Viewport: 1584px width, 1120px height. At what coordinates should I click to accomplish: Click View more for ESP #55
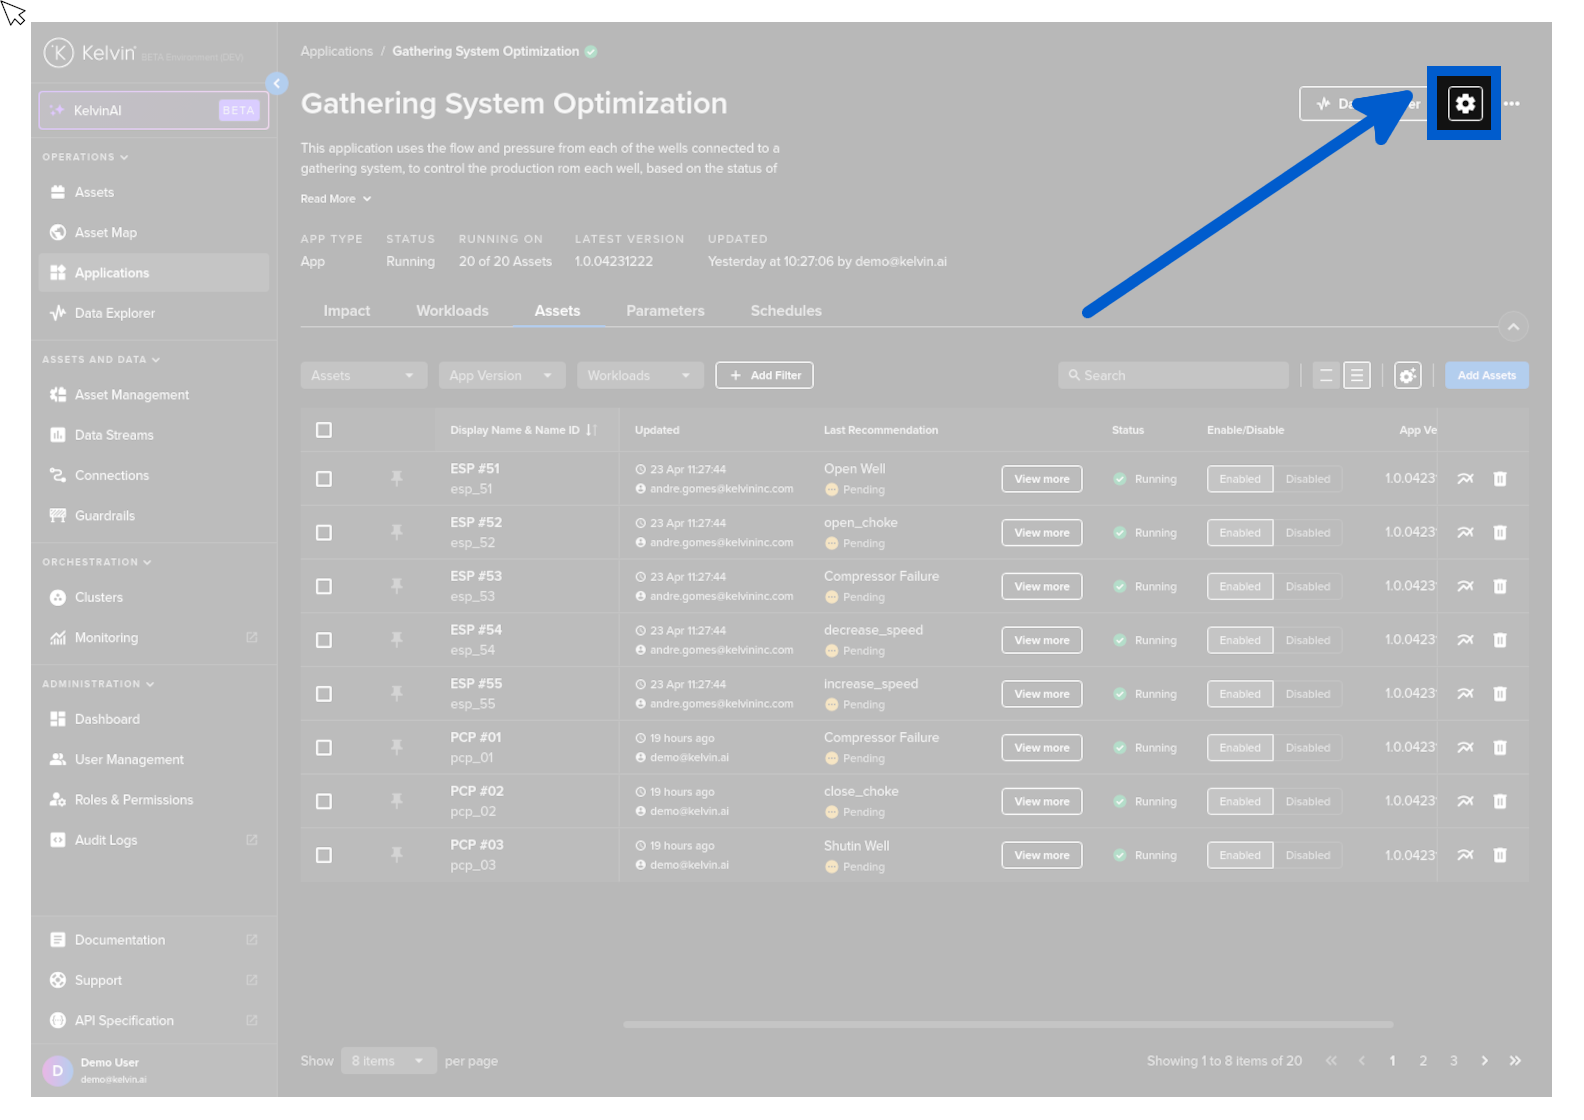coord(1041,694)
